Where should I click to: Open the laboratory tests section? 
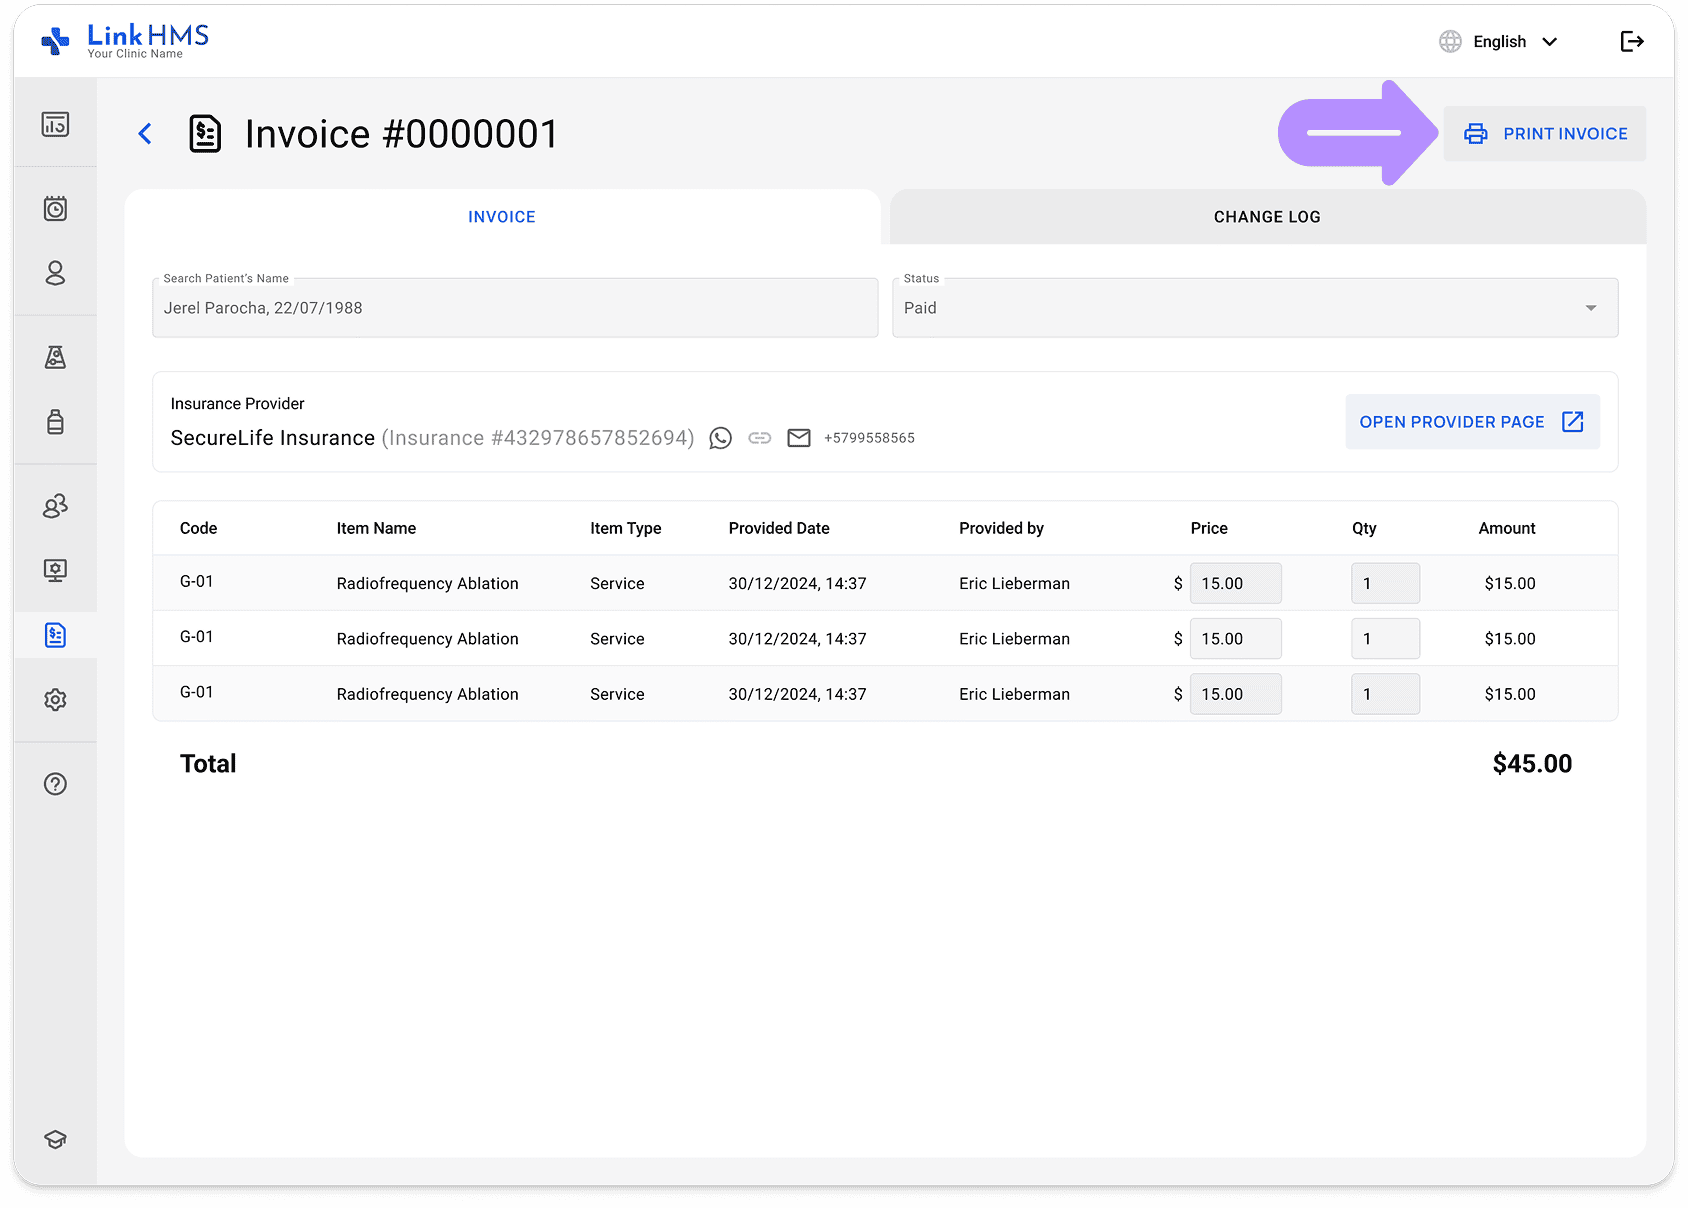click(55, 357)
